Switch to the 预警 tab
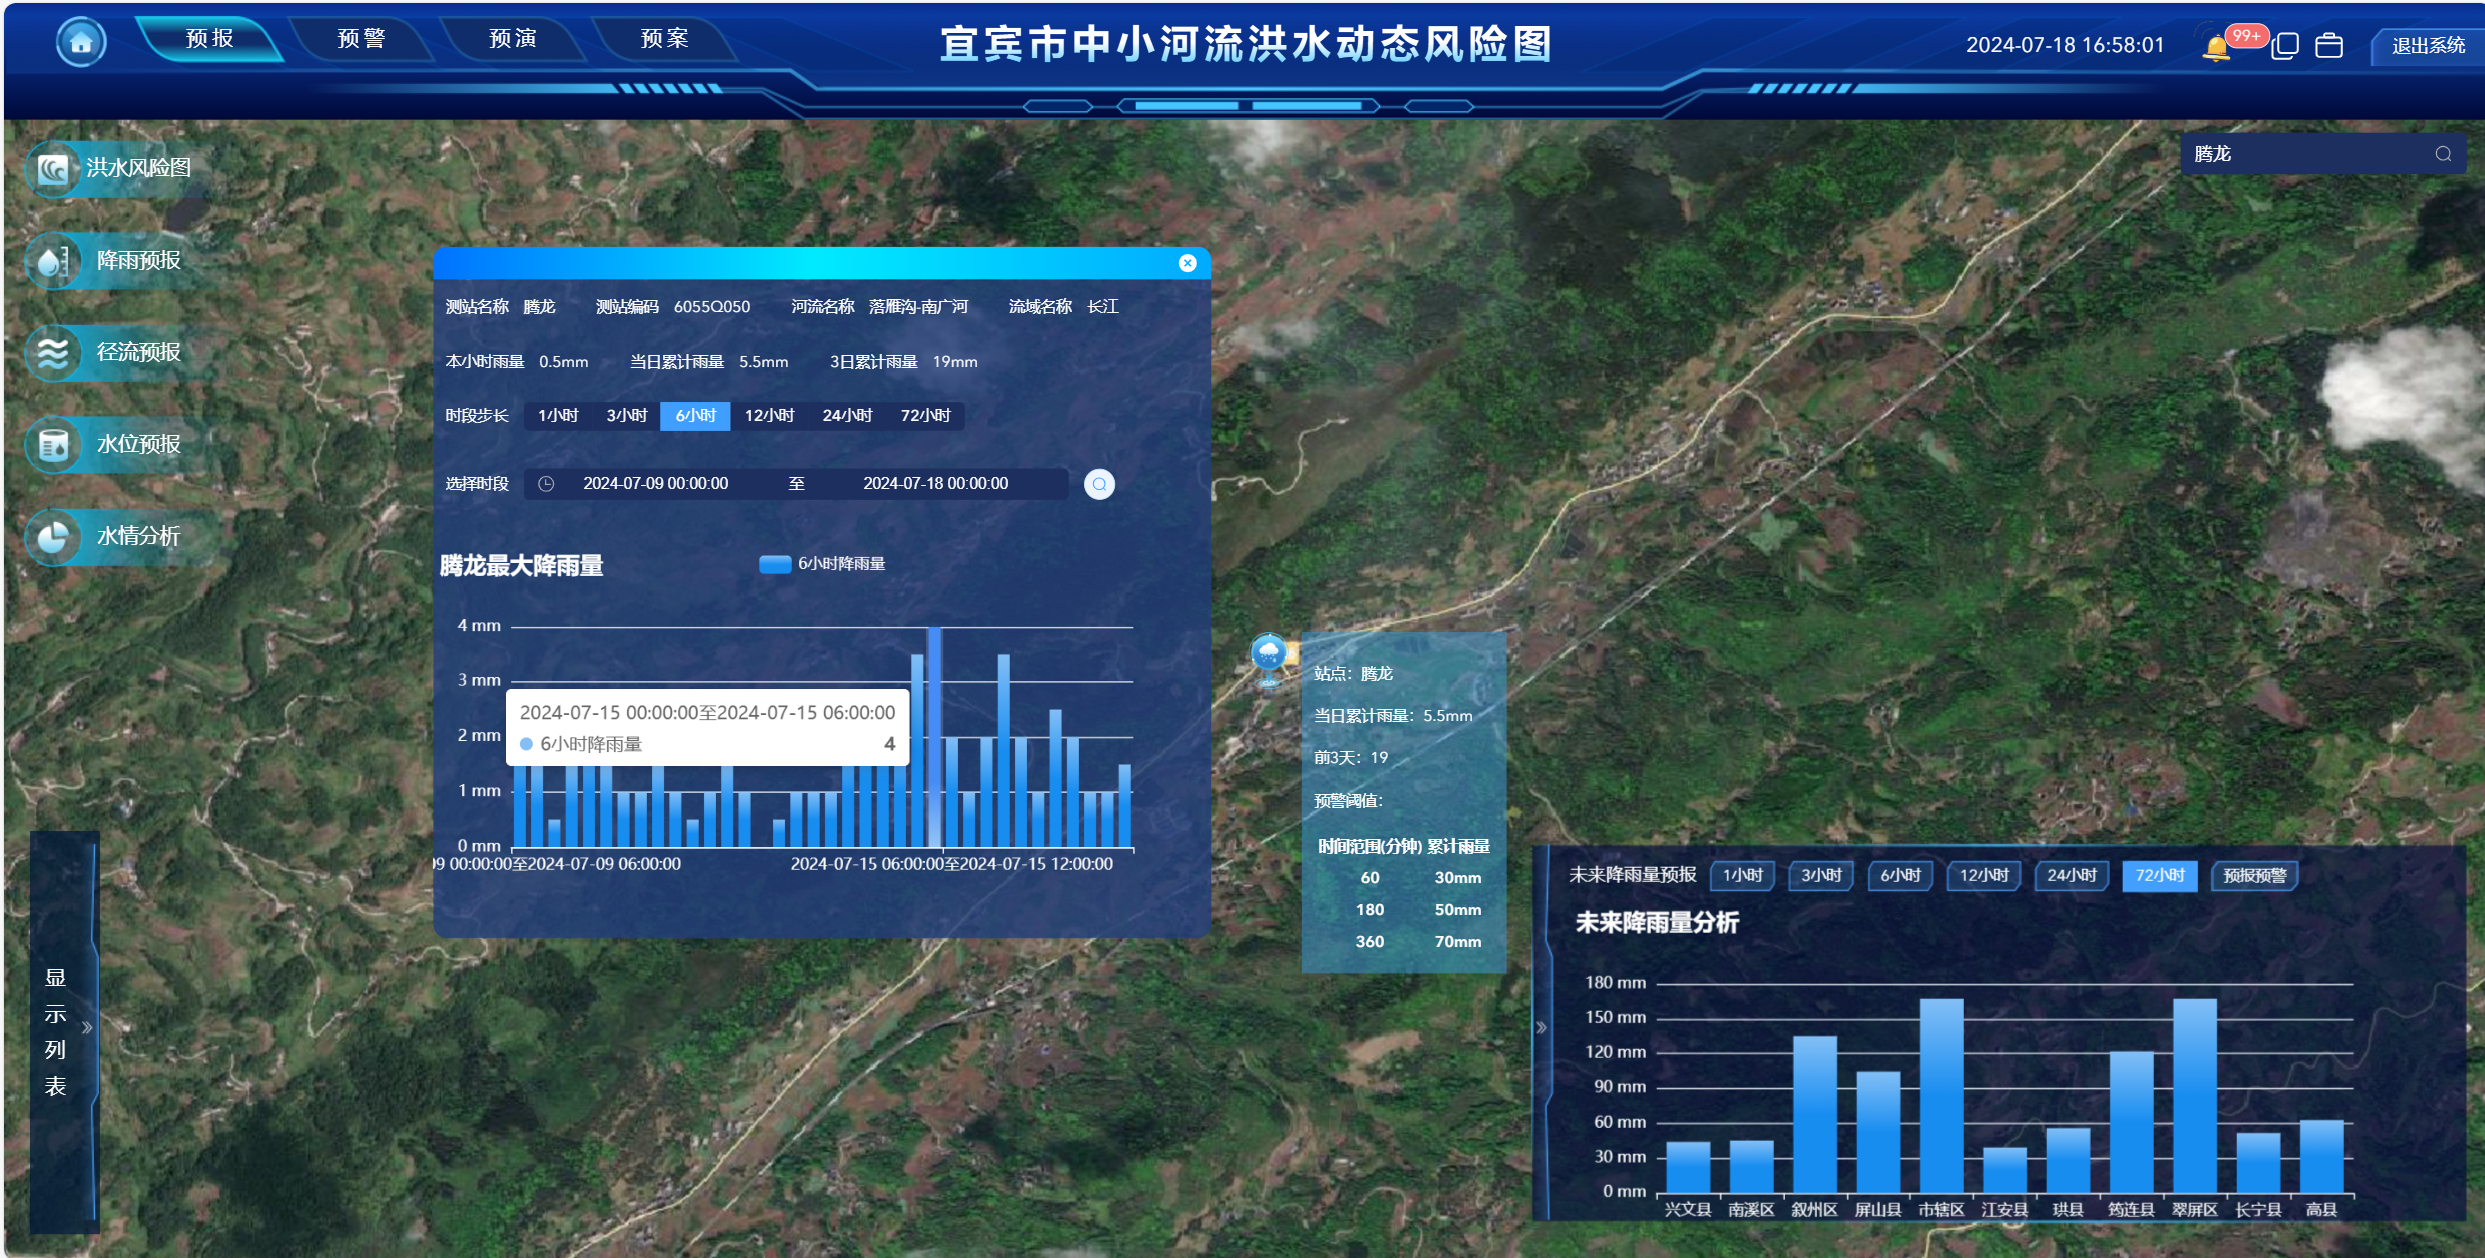 tap(361, 39)
